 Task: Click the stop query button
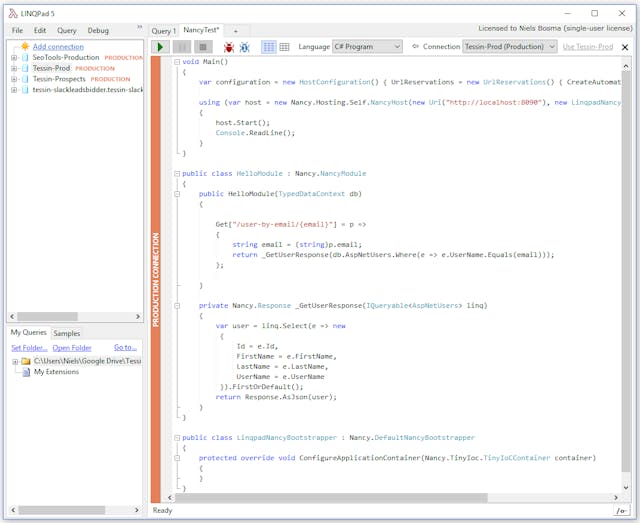click(x=203, y=47)
